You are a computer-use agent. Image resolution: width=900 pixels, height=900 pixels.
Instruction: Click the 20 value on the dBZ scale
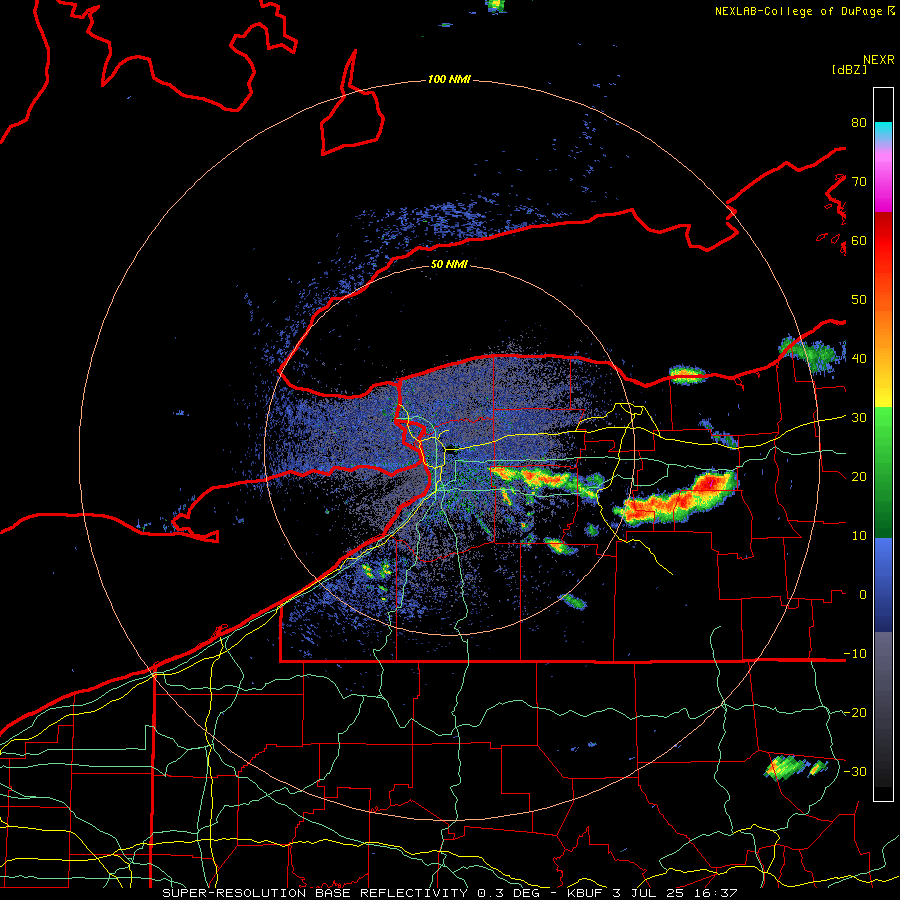859,476
